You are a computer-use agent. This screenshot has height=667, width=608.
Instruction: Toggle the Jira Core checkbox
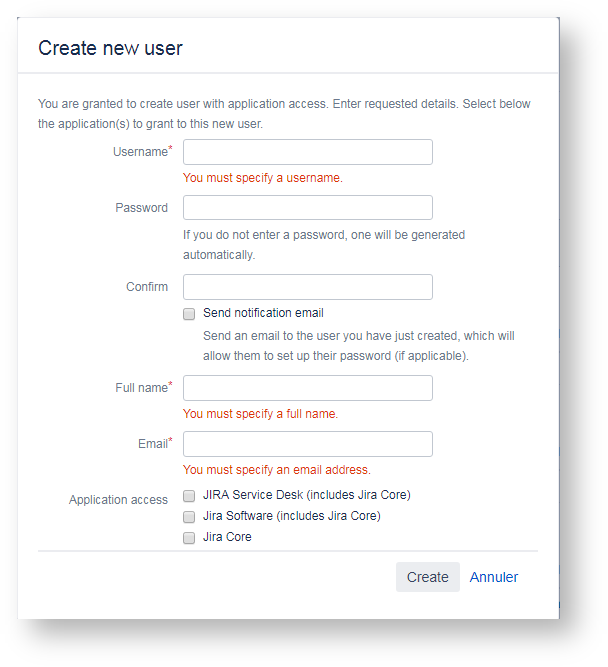(189, 538)
